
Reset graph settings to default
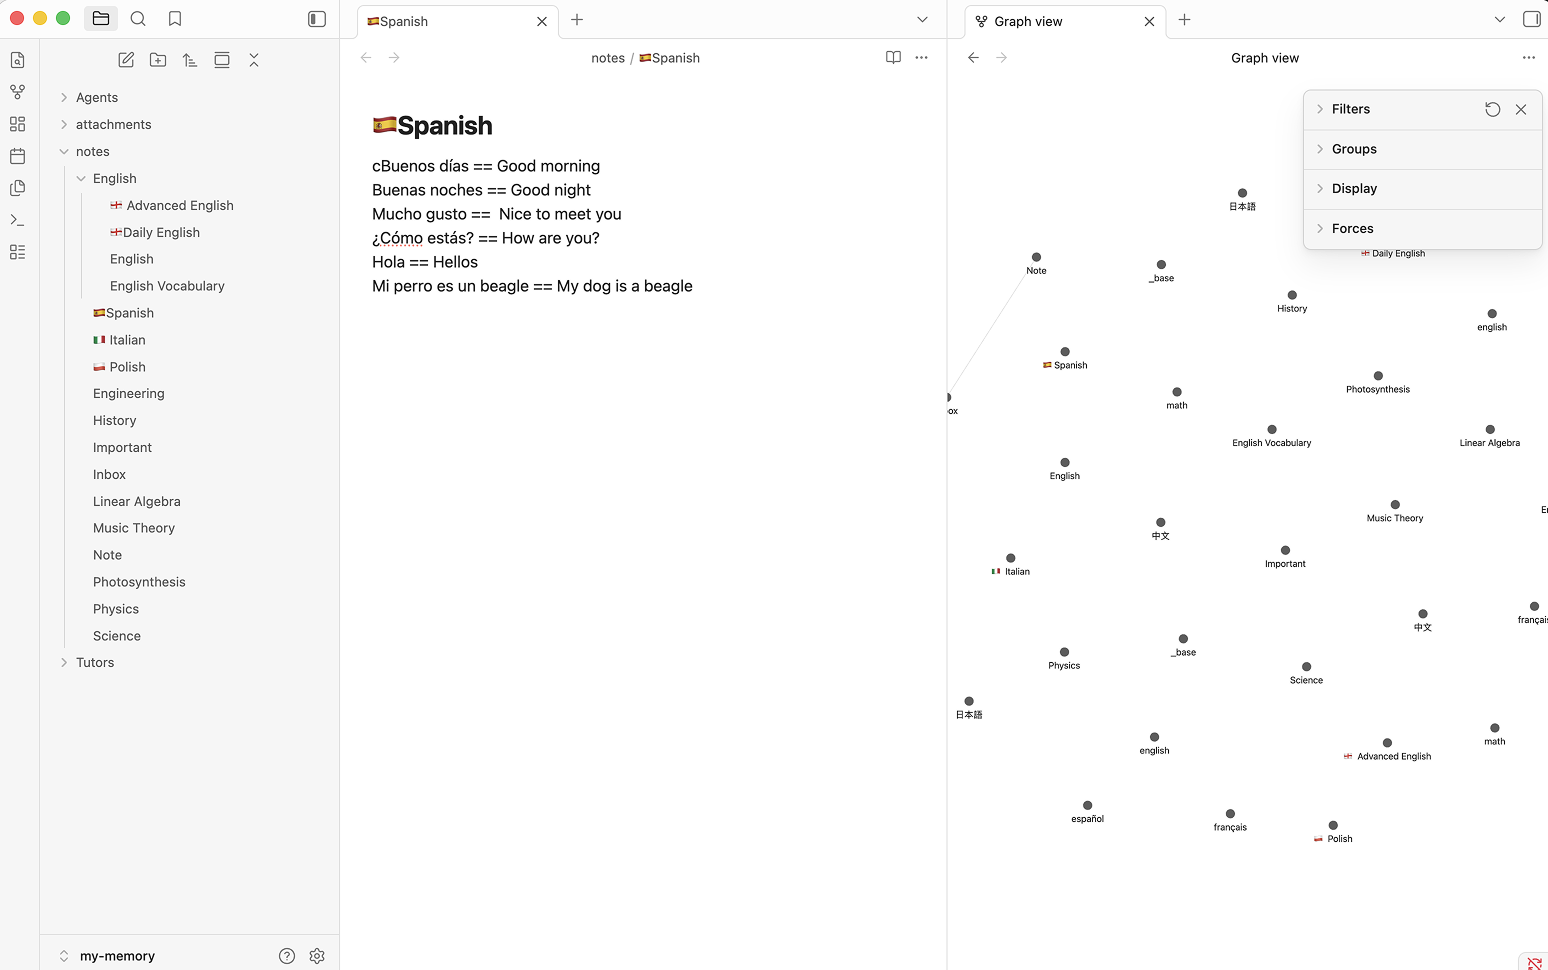pyautogui.click(x=1492, y=109)
